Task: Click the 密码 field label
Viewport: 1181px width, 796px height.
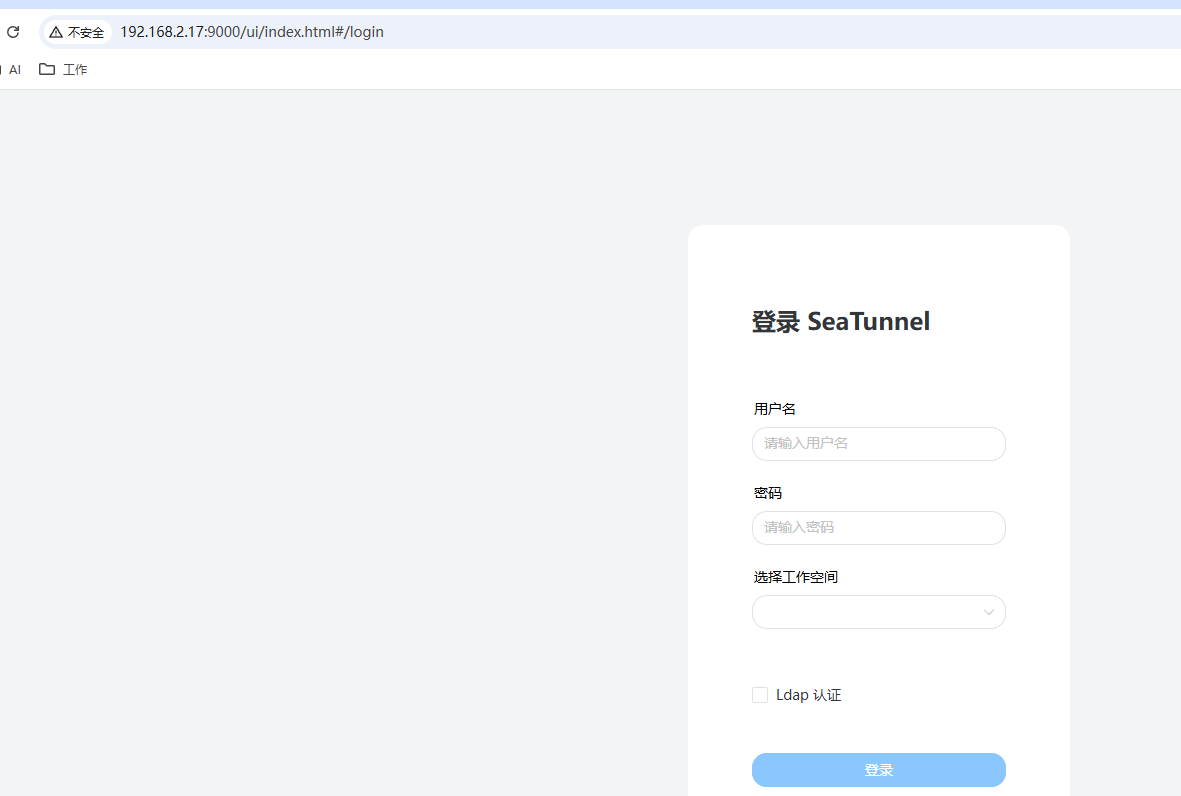Action: 767,493
